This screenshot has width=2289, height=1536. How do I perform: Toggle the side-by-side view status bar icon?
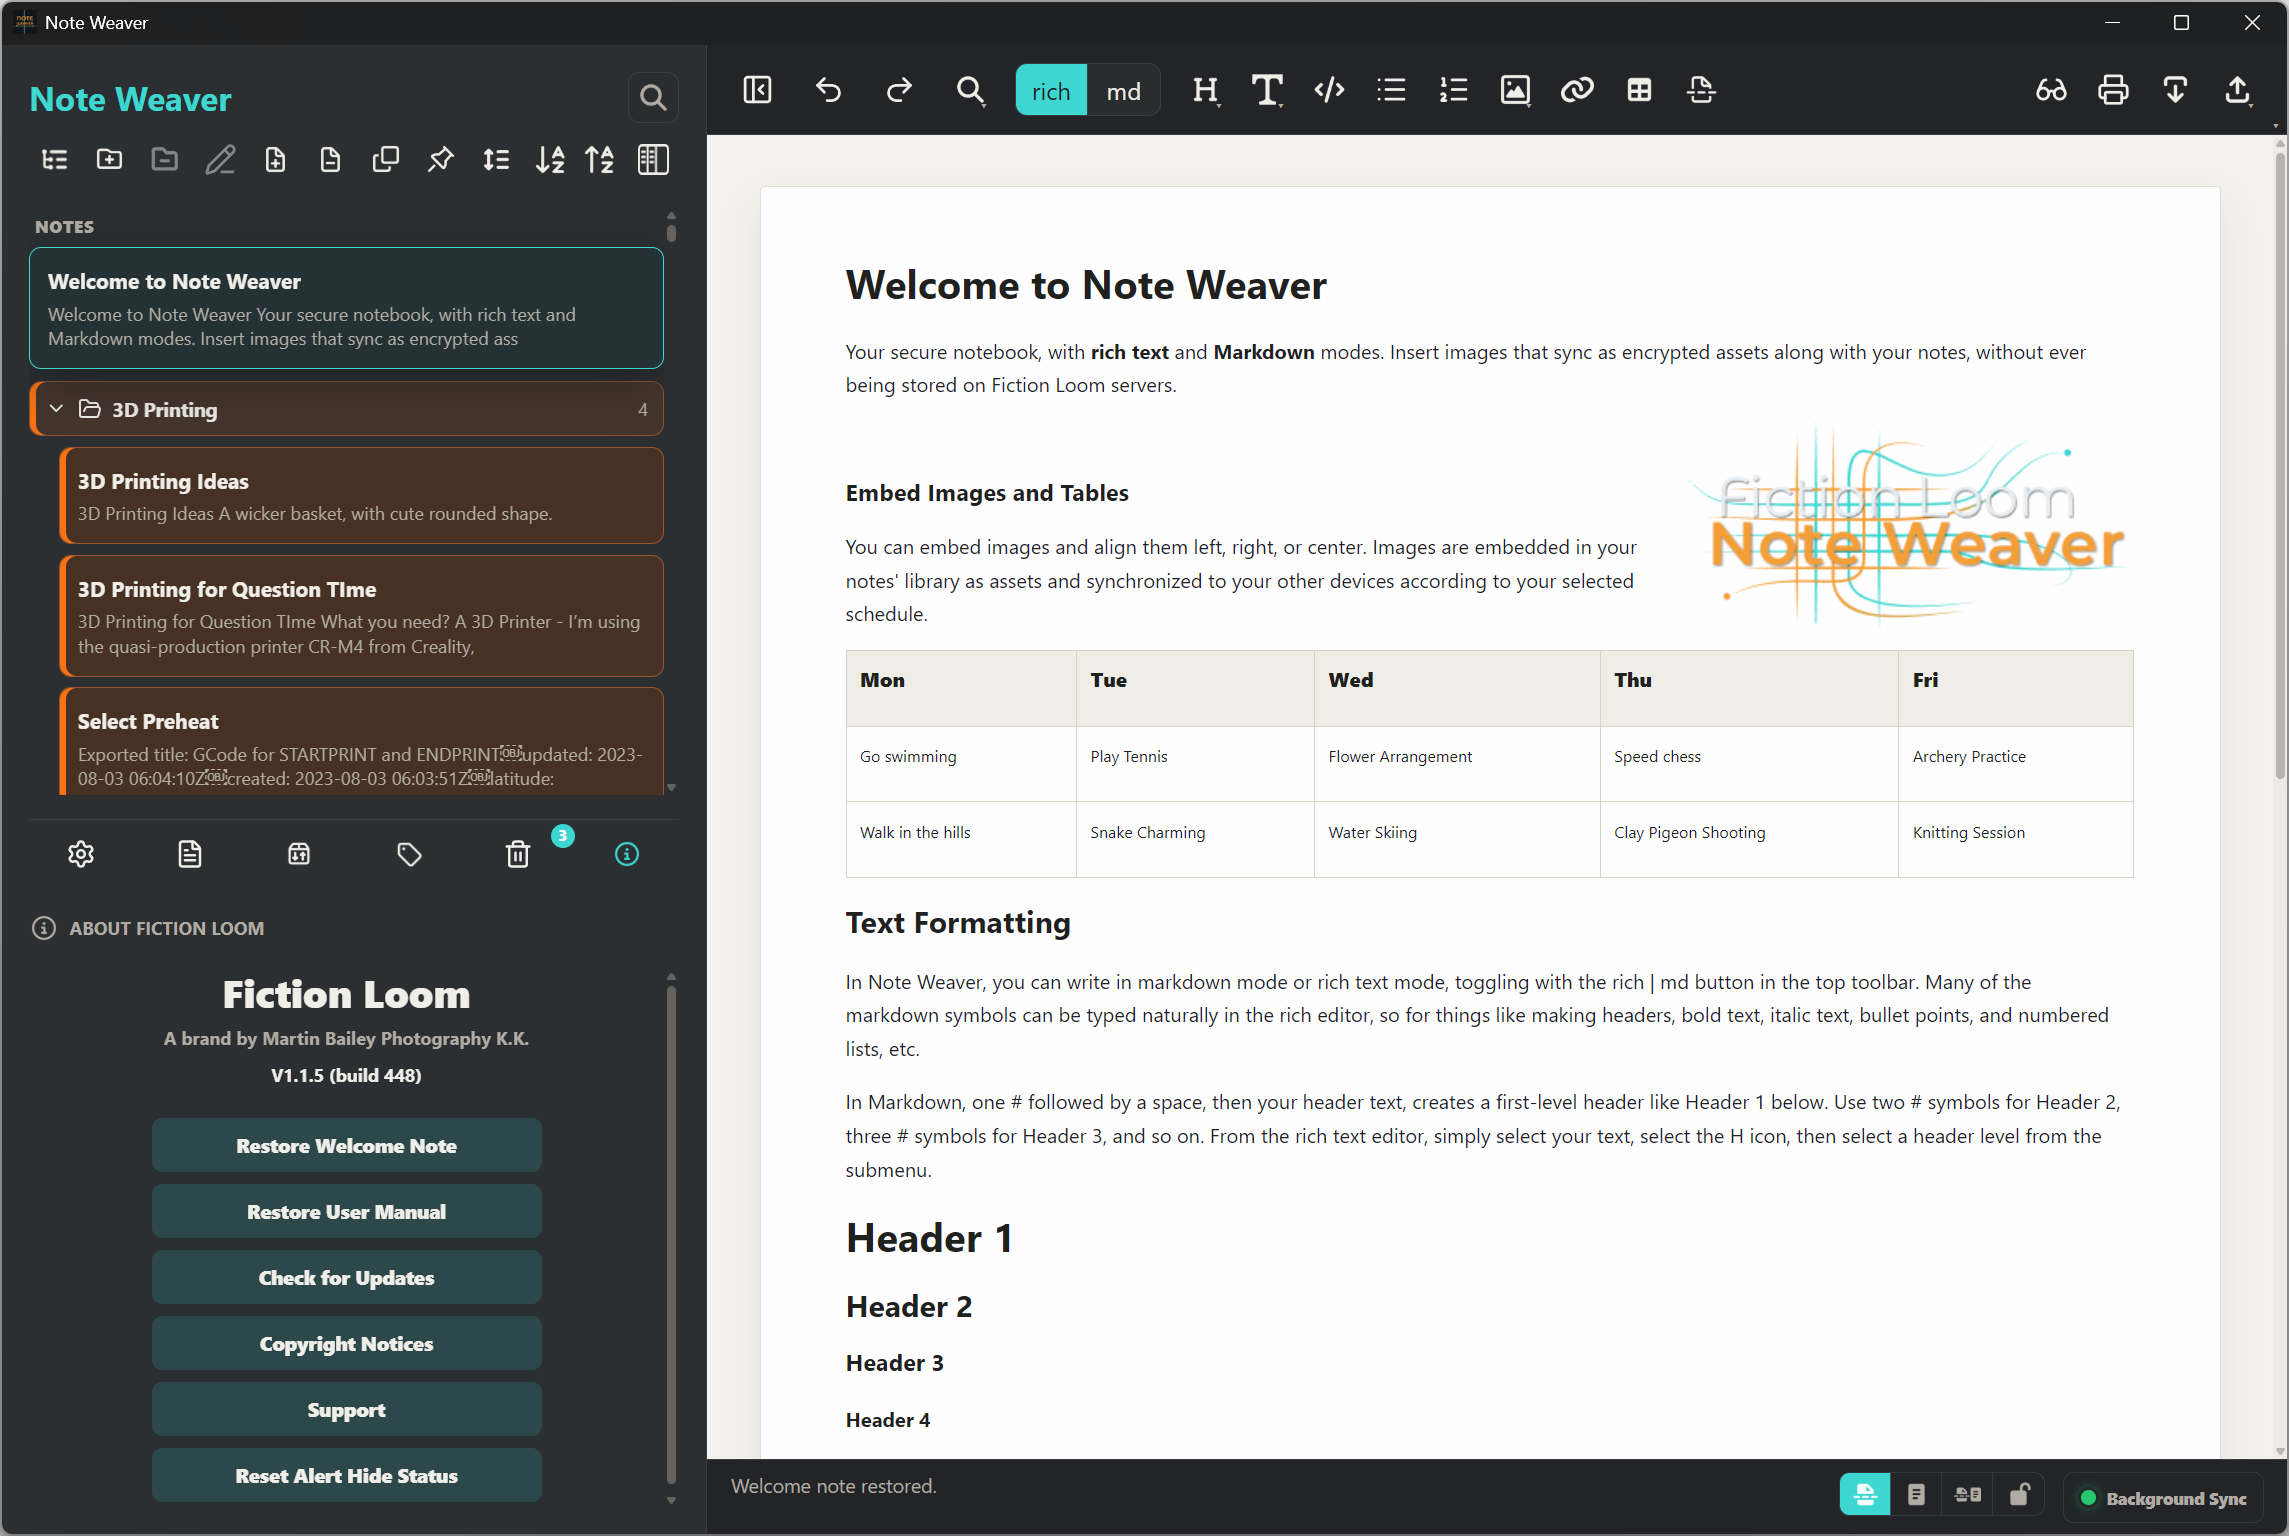coord(1968,1495)
